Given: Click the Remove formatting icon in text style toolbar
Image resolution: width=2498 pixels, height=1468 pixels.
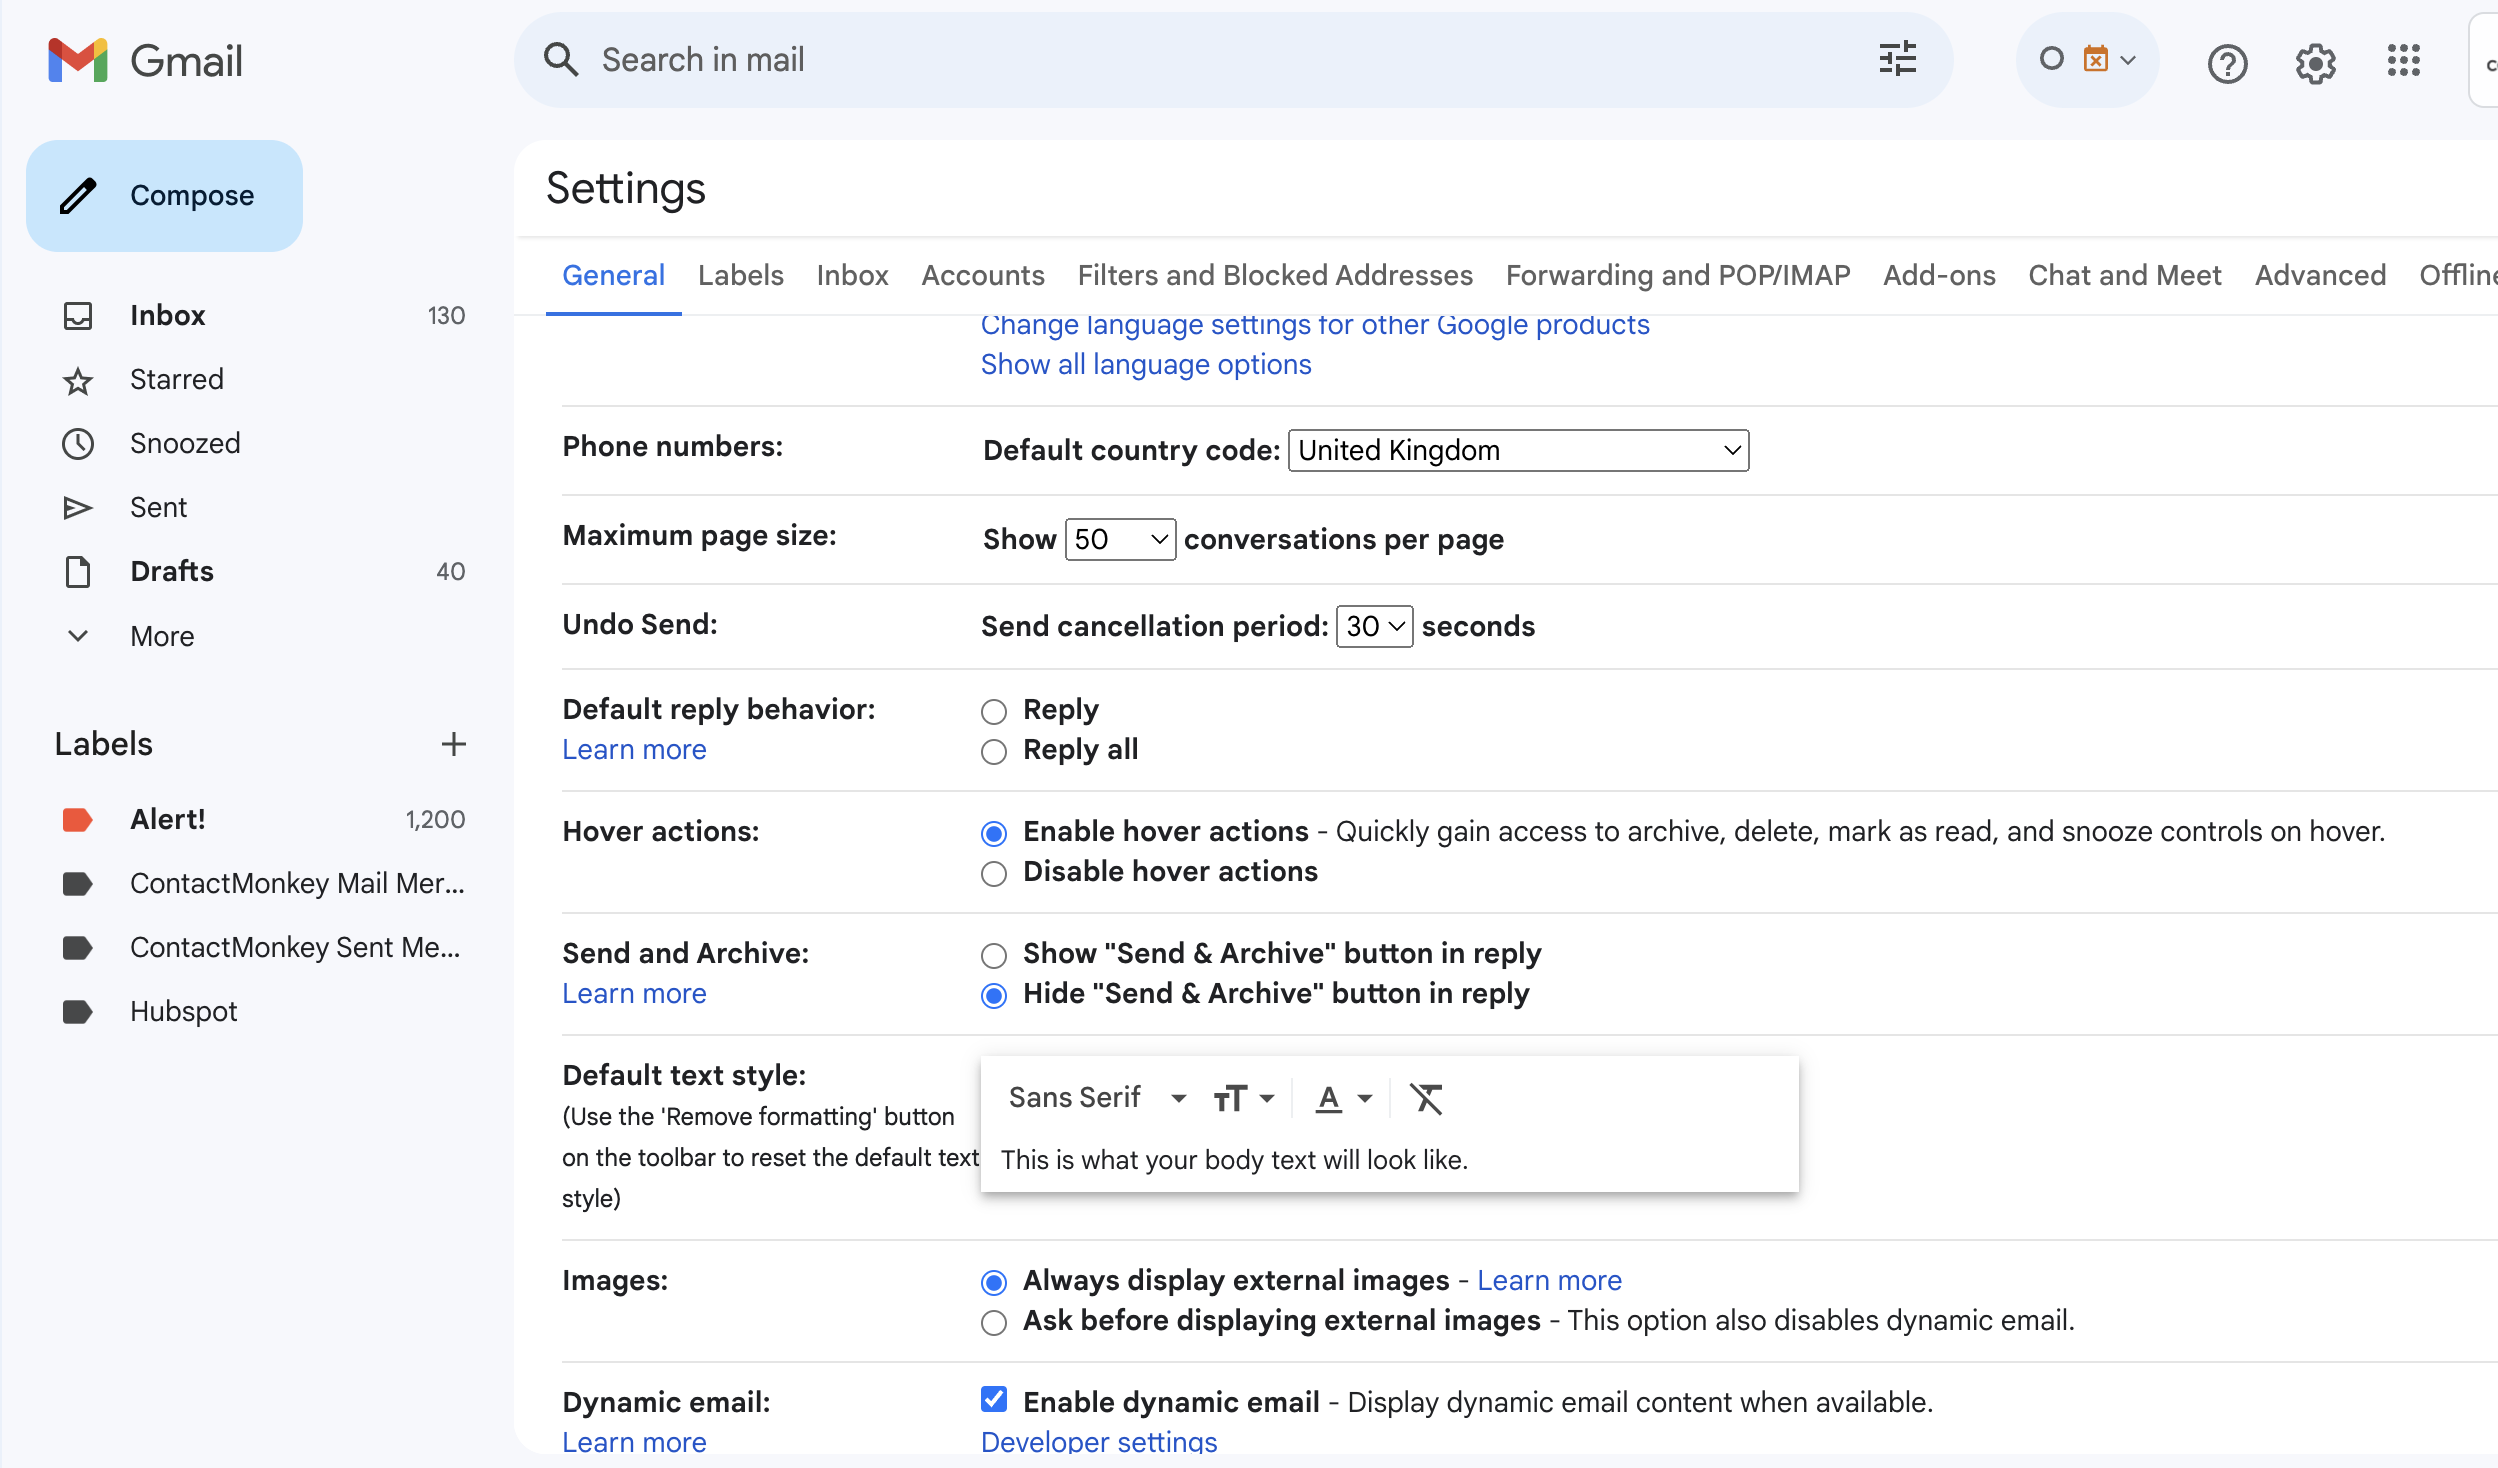Looking at the screenshot, I should click(1428, 1098).
